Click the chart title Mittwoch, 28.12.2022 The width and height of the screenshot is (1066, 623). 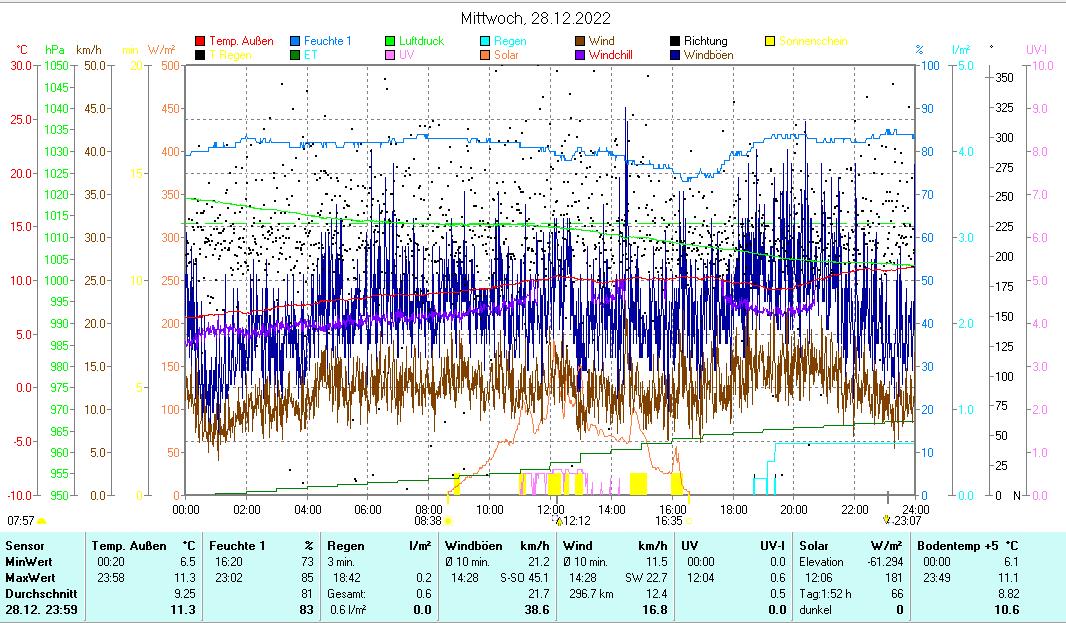pyautogui.click(x=536, y=18)
